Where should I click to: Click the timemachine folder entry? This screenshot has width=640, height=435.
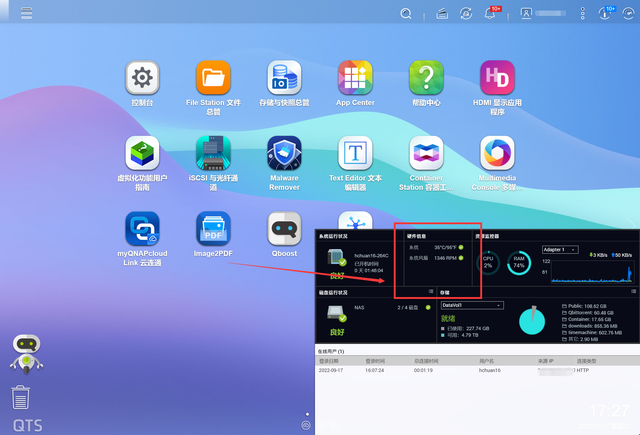tap(592, 333)
